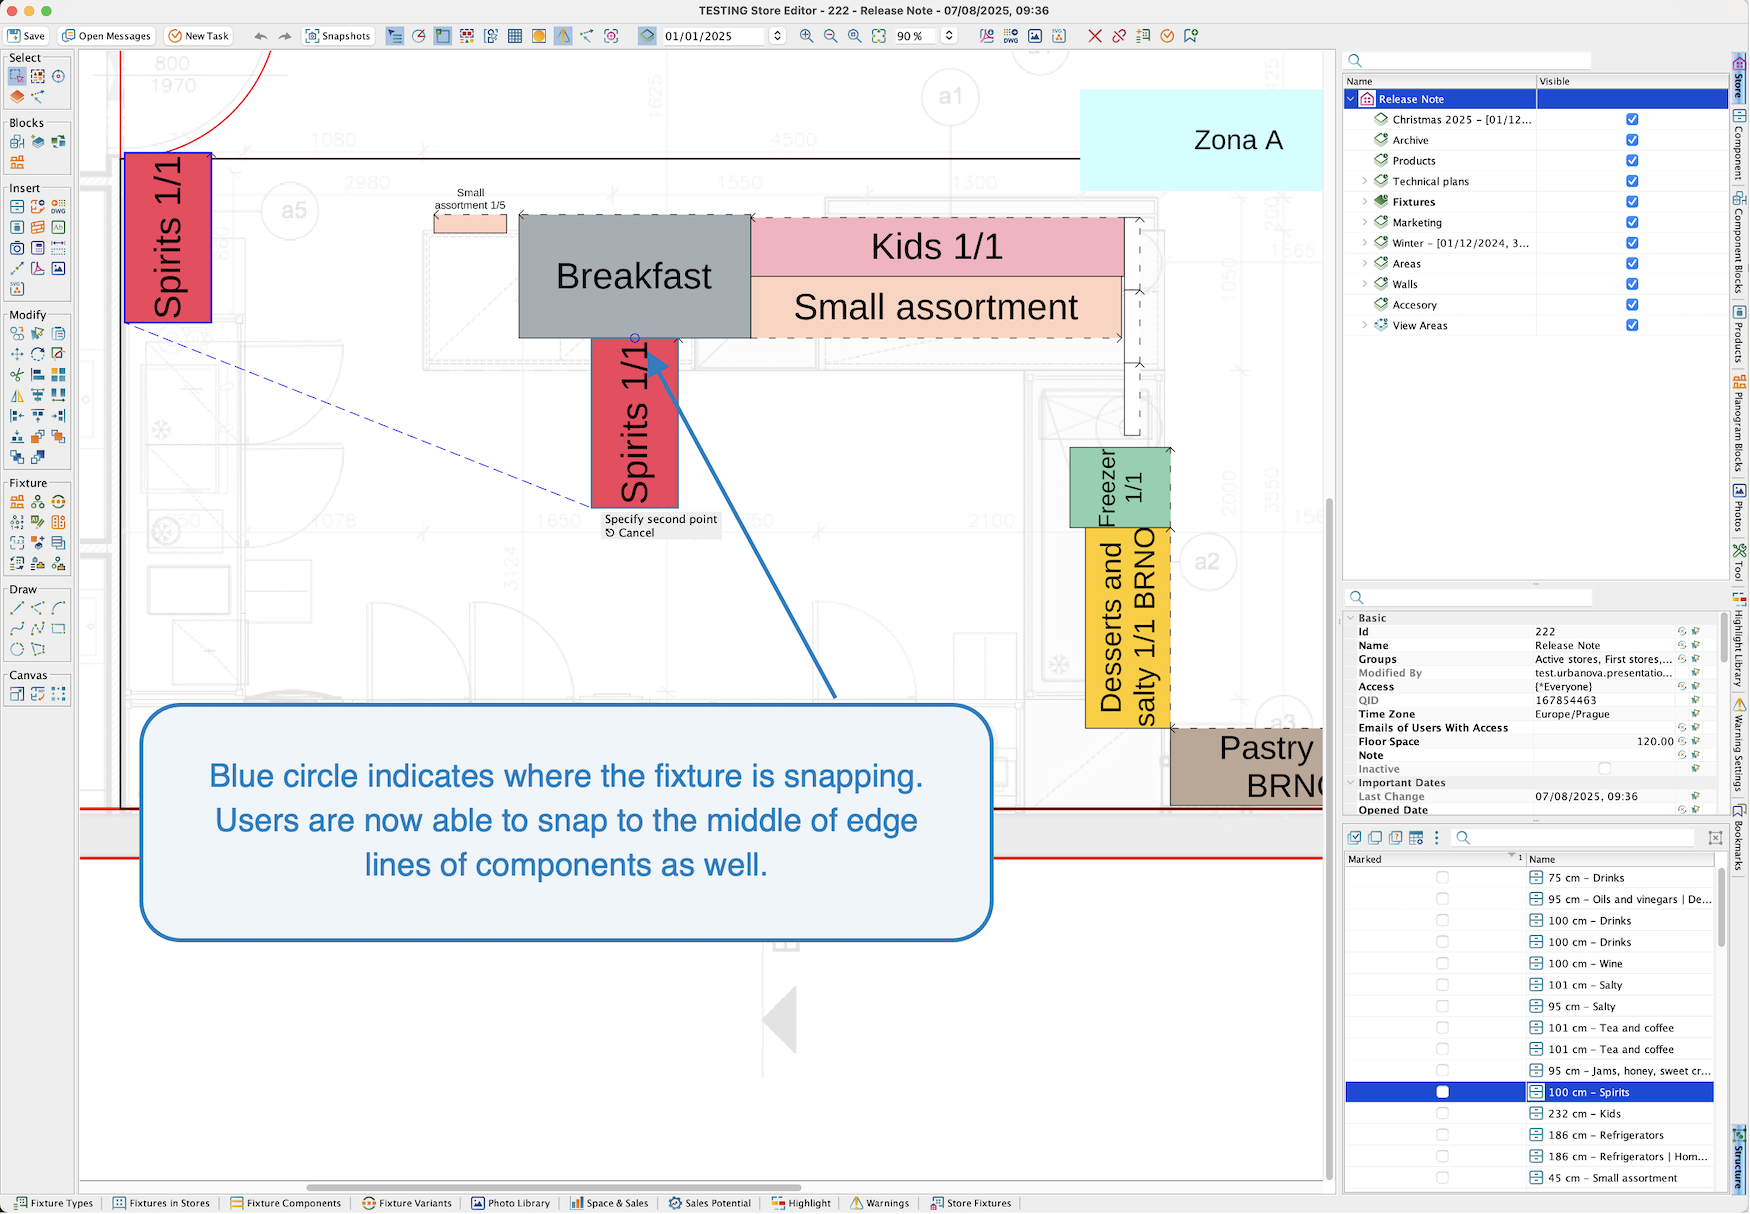Click the mirror icon in Modify palette

pos(17,396)
